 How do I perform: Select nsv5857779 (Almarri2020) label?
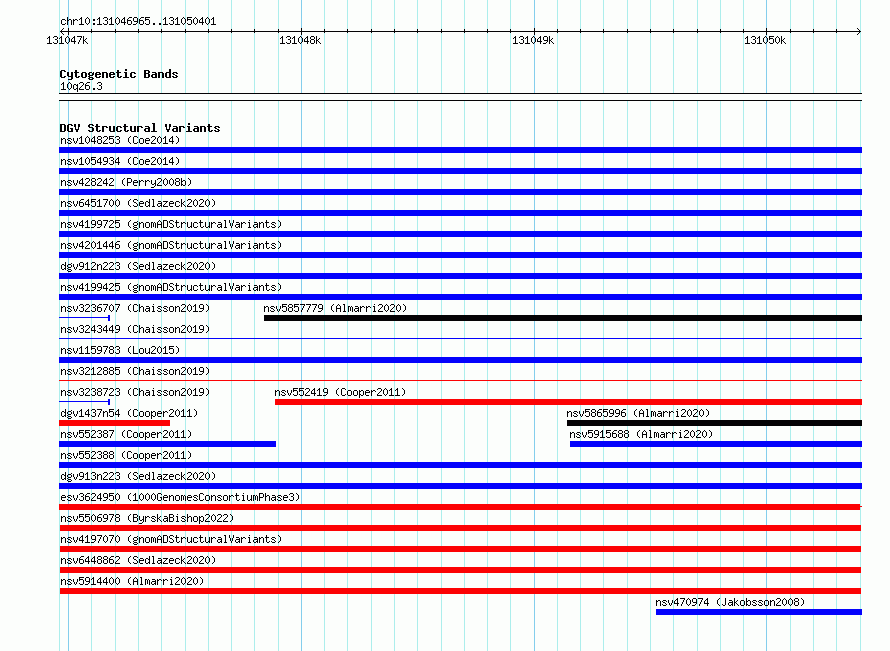pyautogui.click(x=335, y=308)
